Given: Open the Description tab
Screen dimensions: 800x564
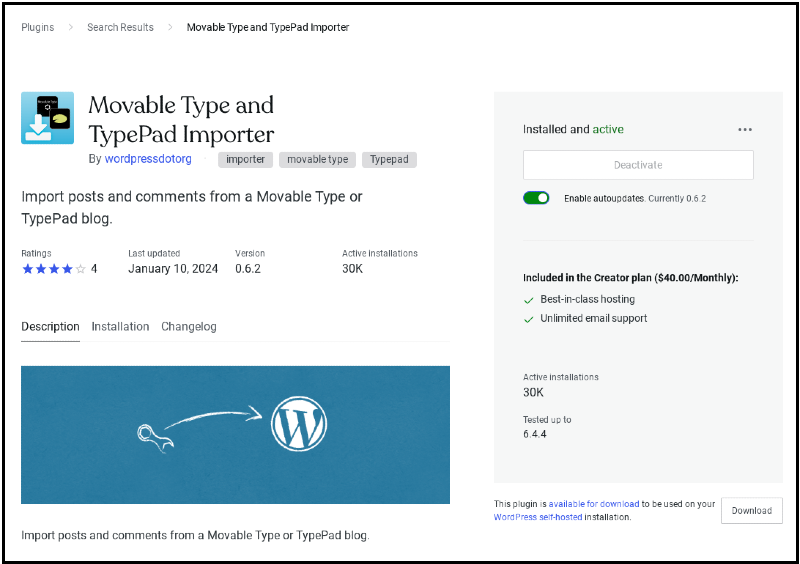Looking at the screenshot, I should [50, 327].
